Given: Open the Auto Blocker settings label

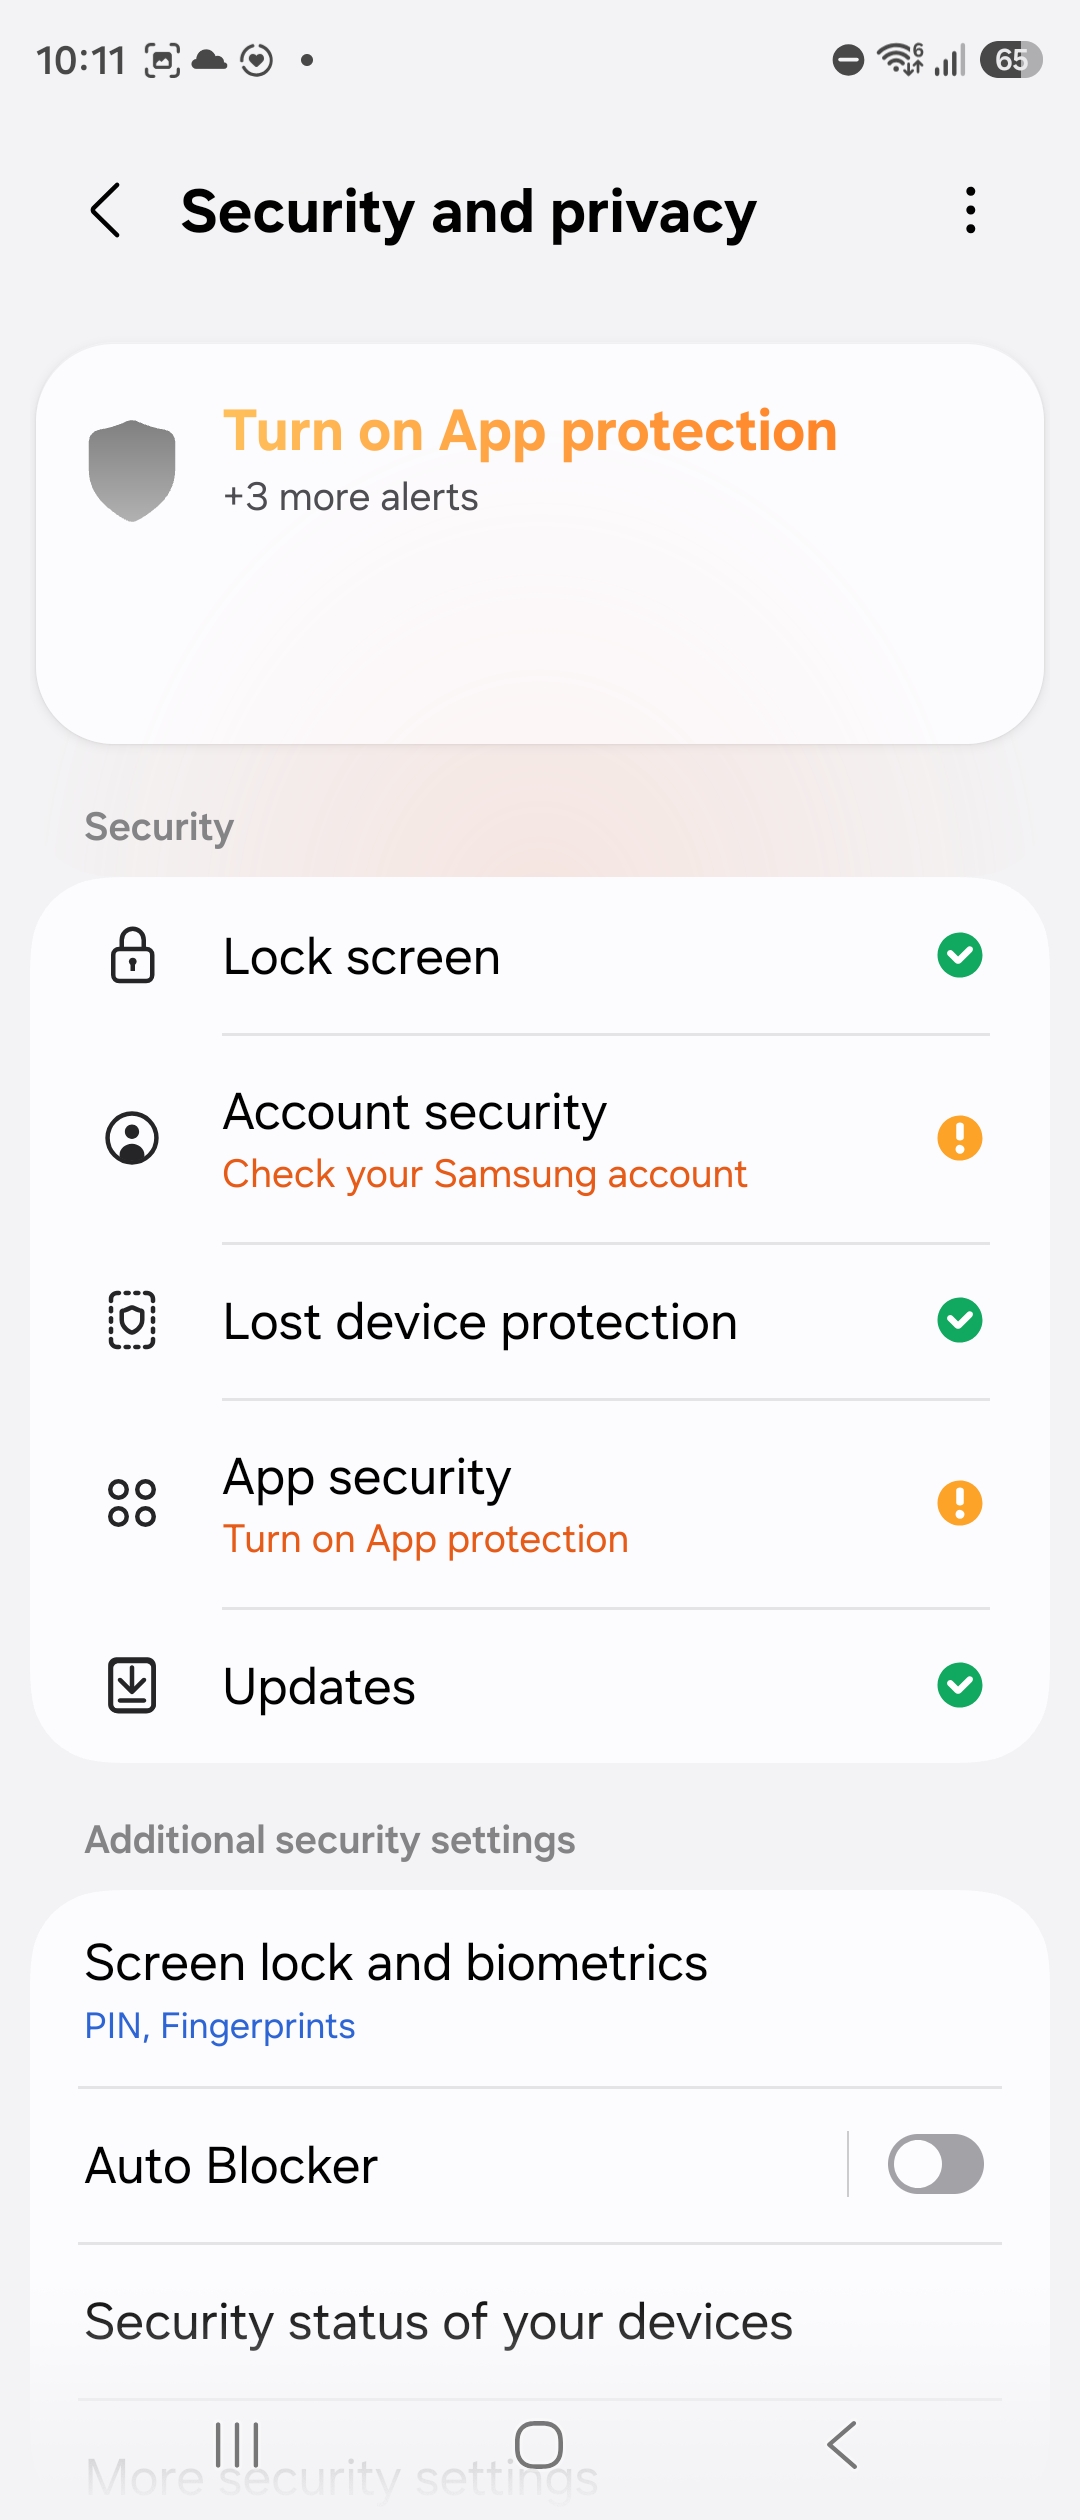Looking at the screenshot, I should (x=232, y=2165).
